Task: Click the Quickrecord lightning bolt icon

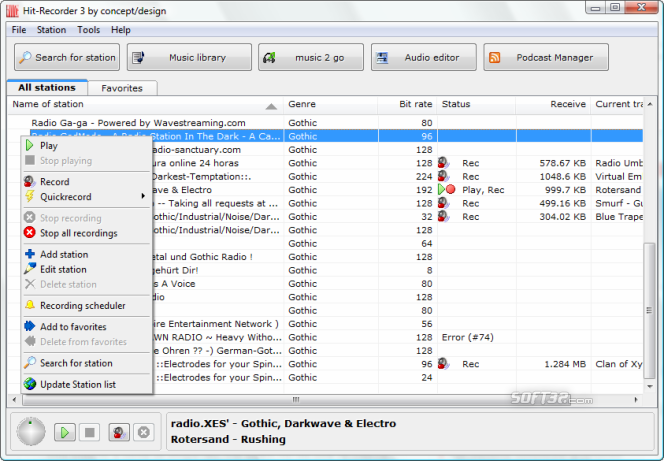Action: point(30,196)
